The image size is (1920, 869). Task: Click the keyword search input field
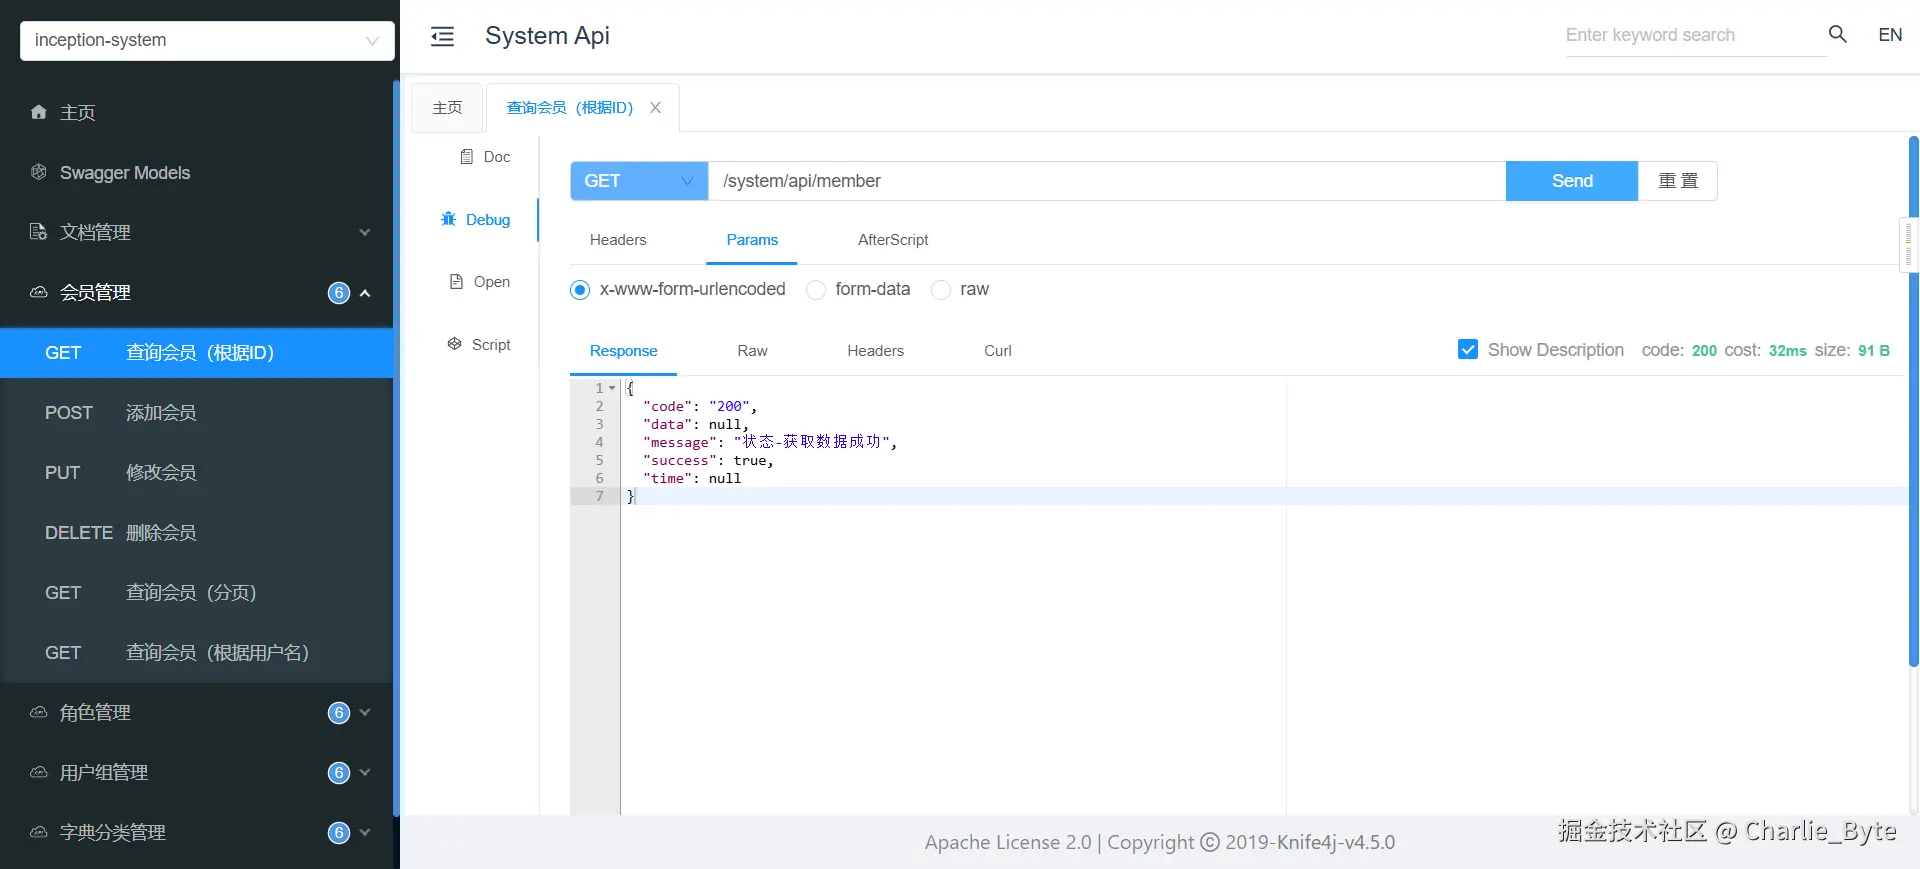click(1690, 35)
